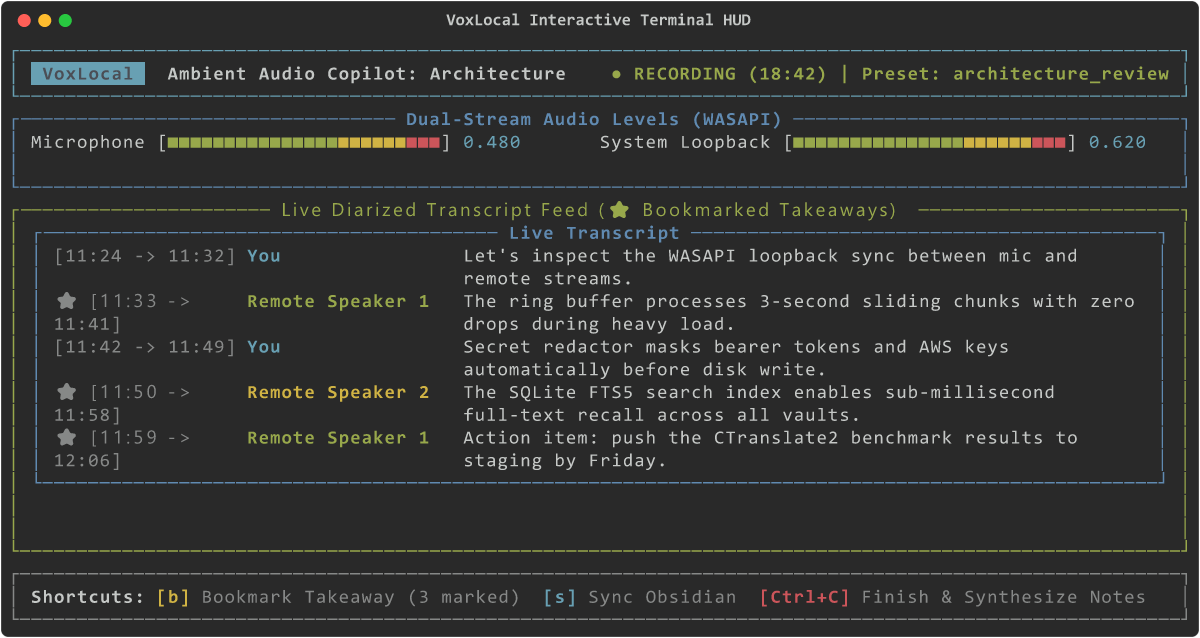Click the [11:42 -> 11:49] timestamp
1200x638 pixels.
point(145,347)
